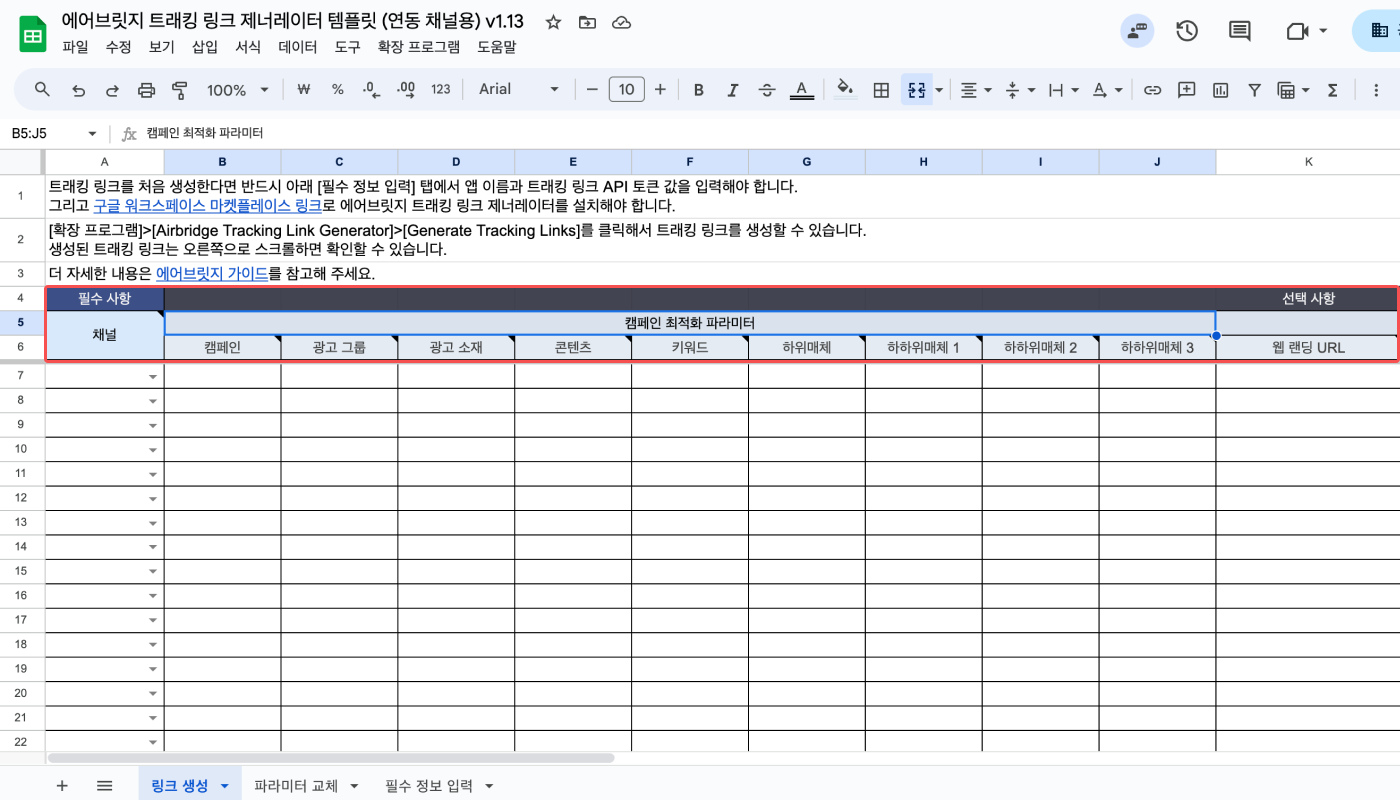This screenshot has height=800, width=1400.
Task: Click the Insert comment icon
Action: tap(1186, 90)
